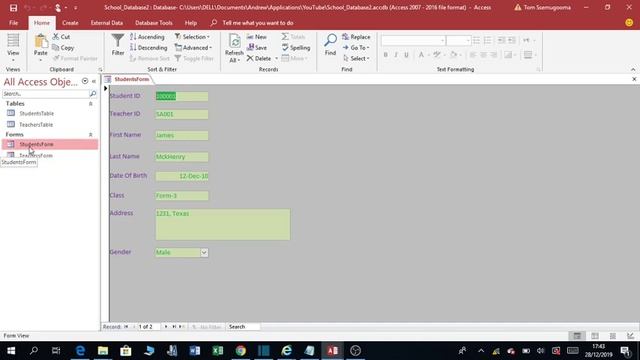This screenshot has width=640, height=360.
Task: Save the current record
Action: (x=257, y=48)
